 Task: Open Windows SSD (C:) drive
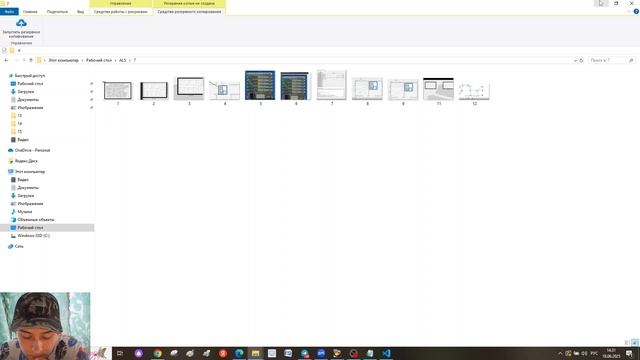33,236
